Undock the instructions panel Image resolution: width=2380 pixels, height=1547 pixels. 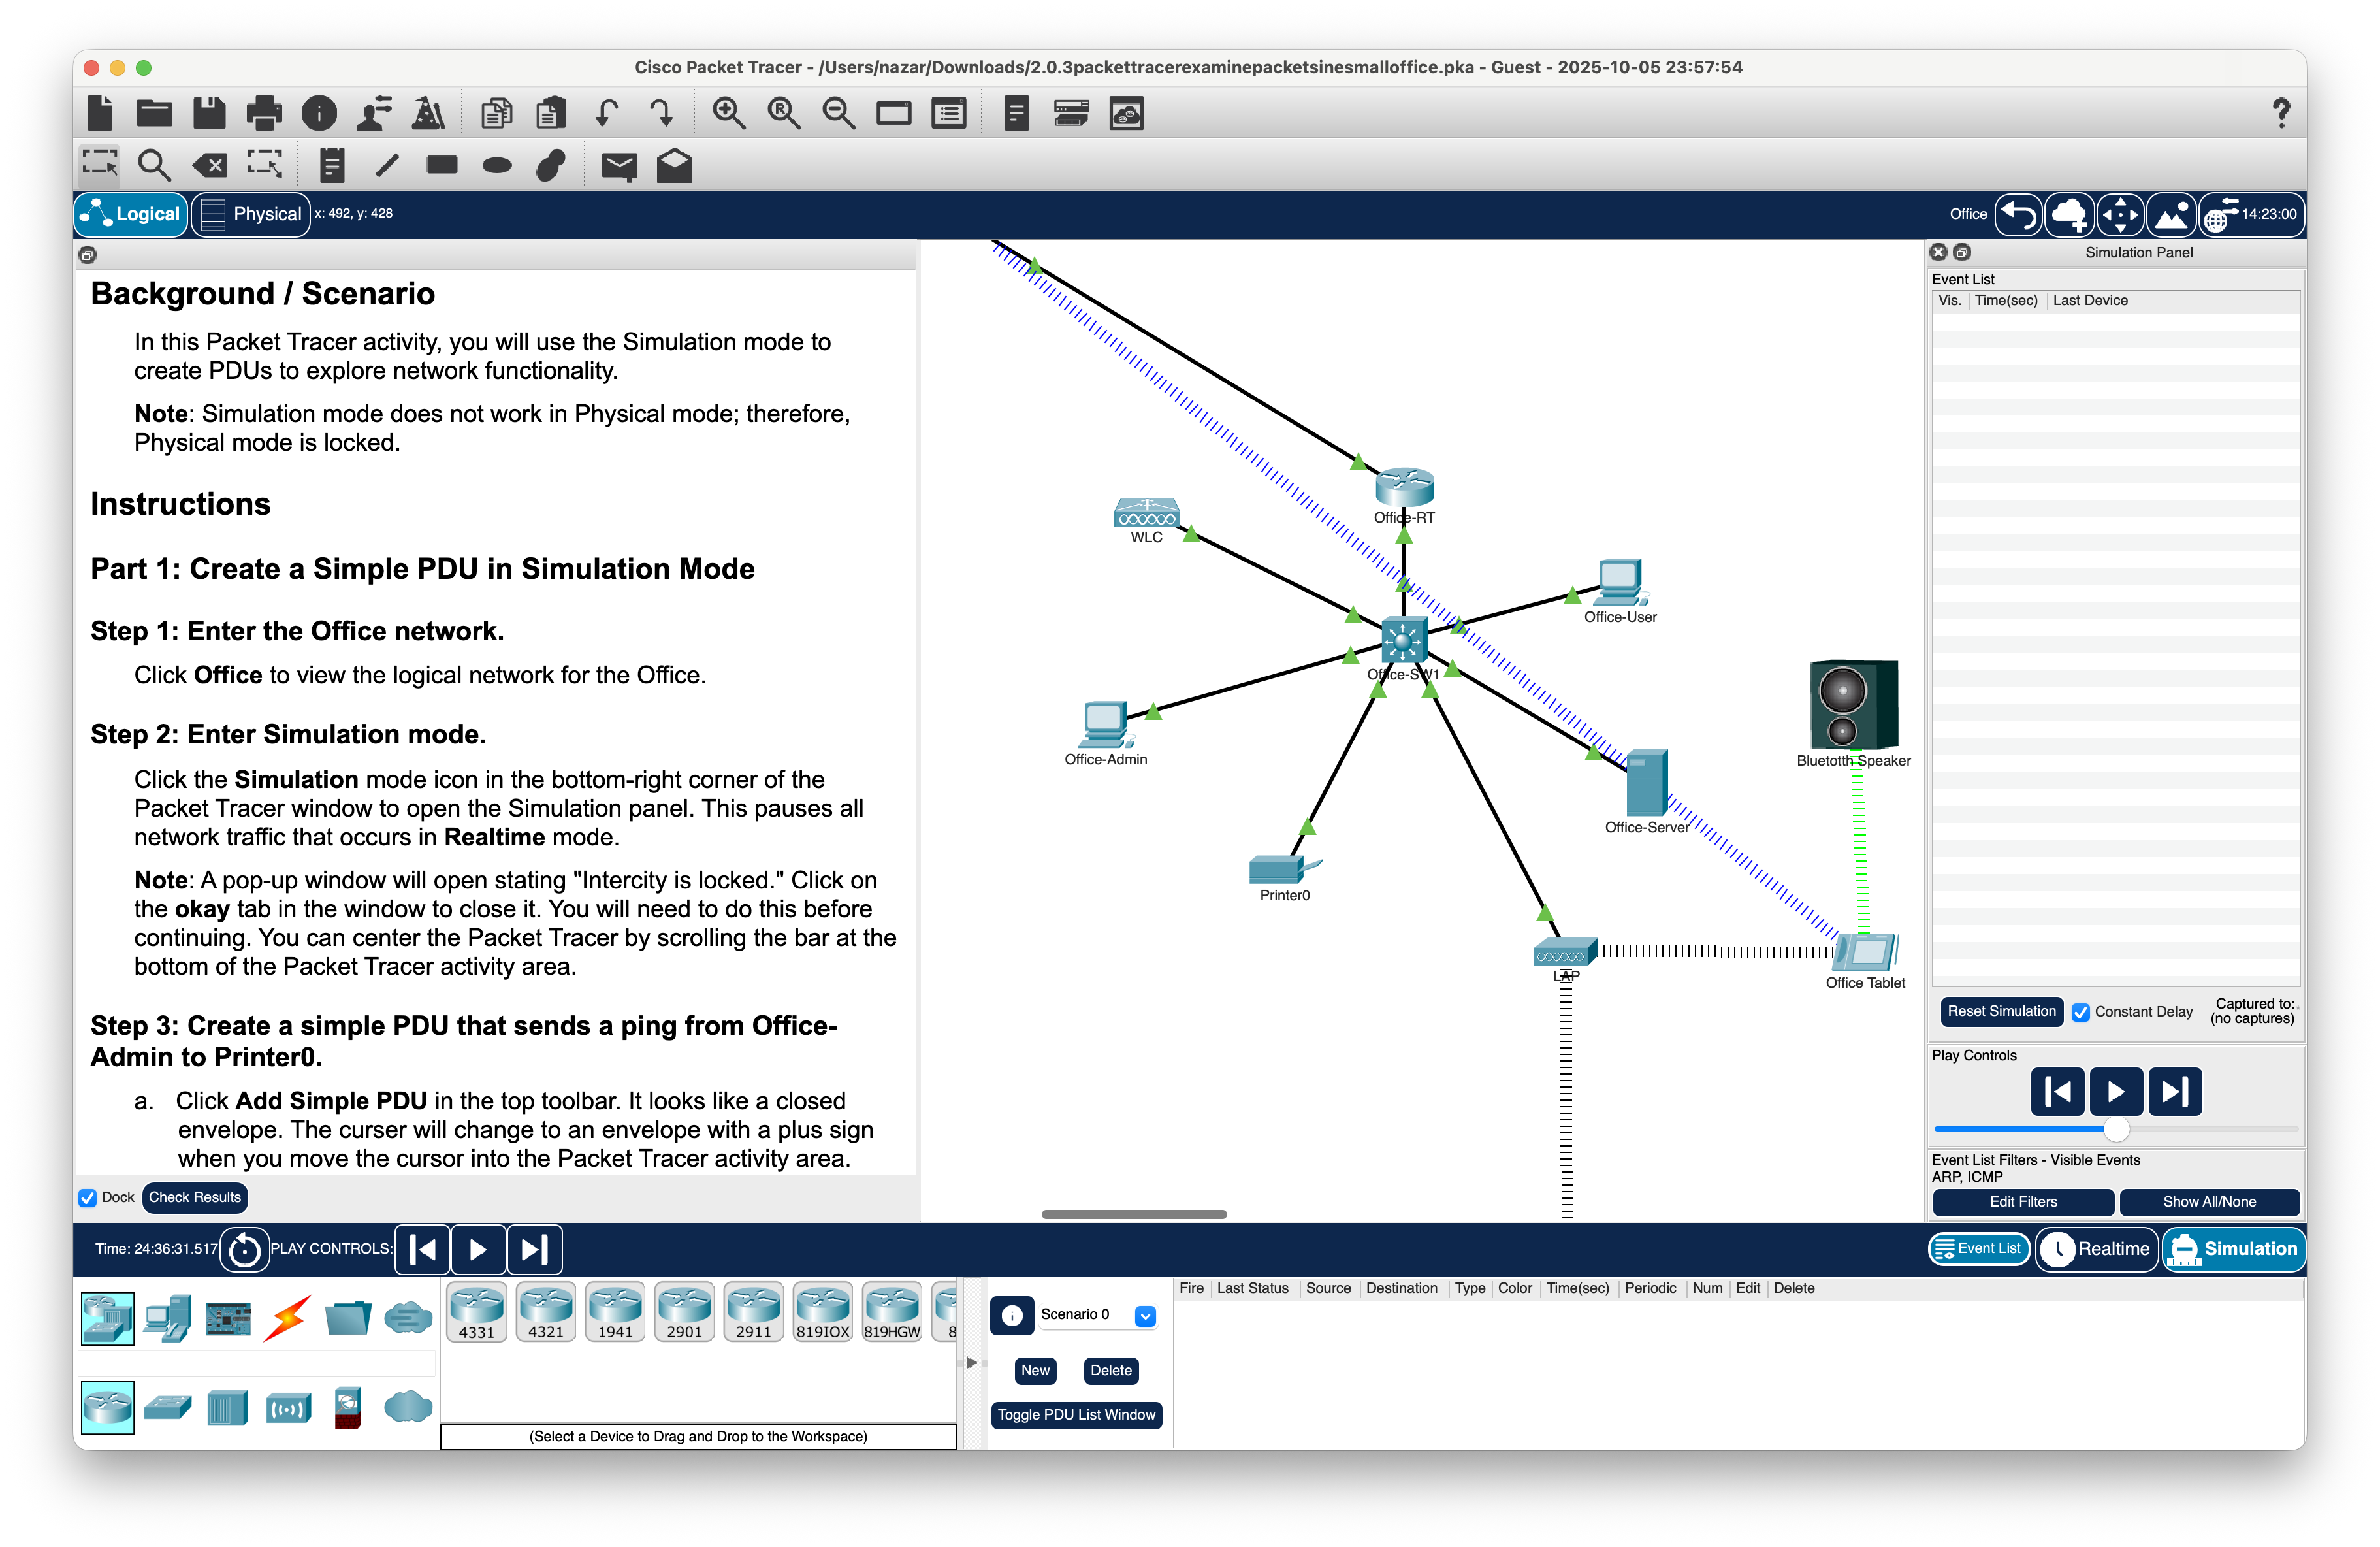[x=88, y=255]
